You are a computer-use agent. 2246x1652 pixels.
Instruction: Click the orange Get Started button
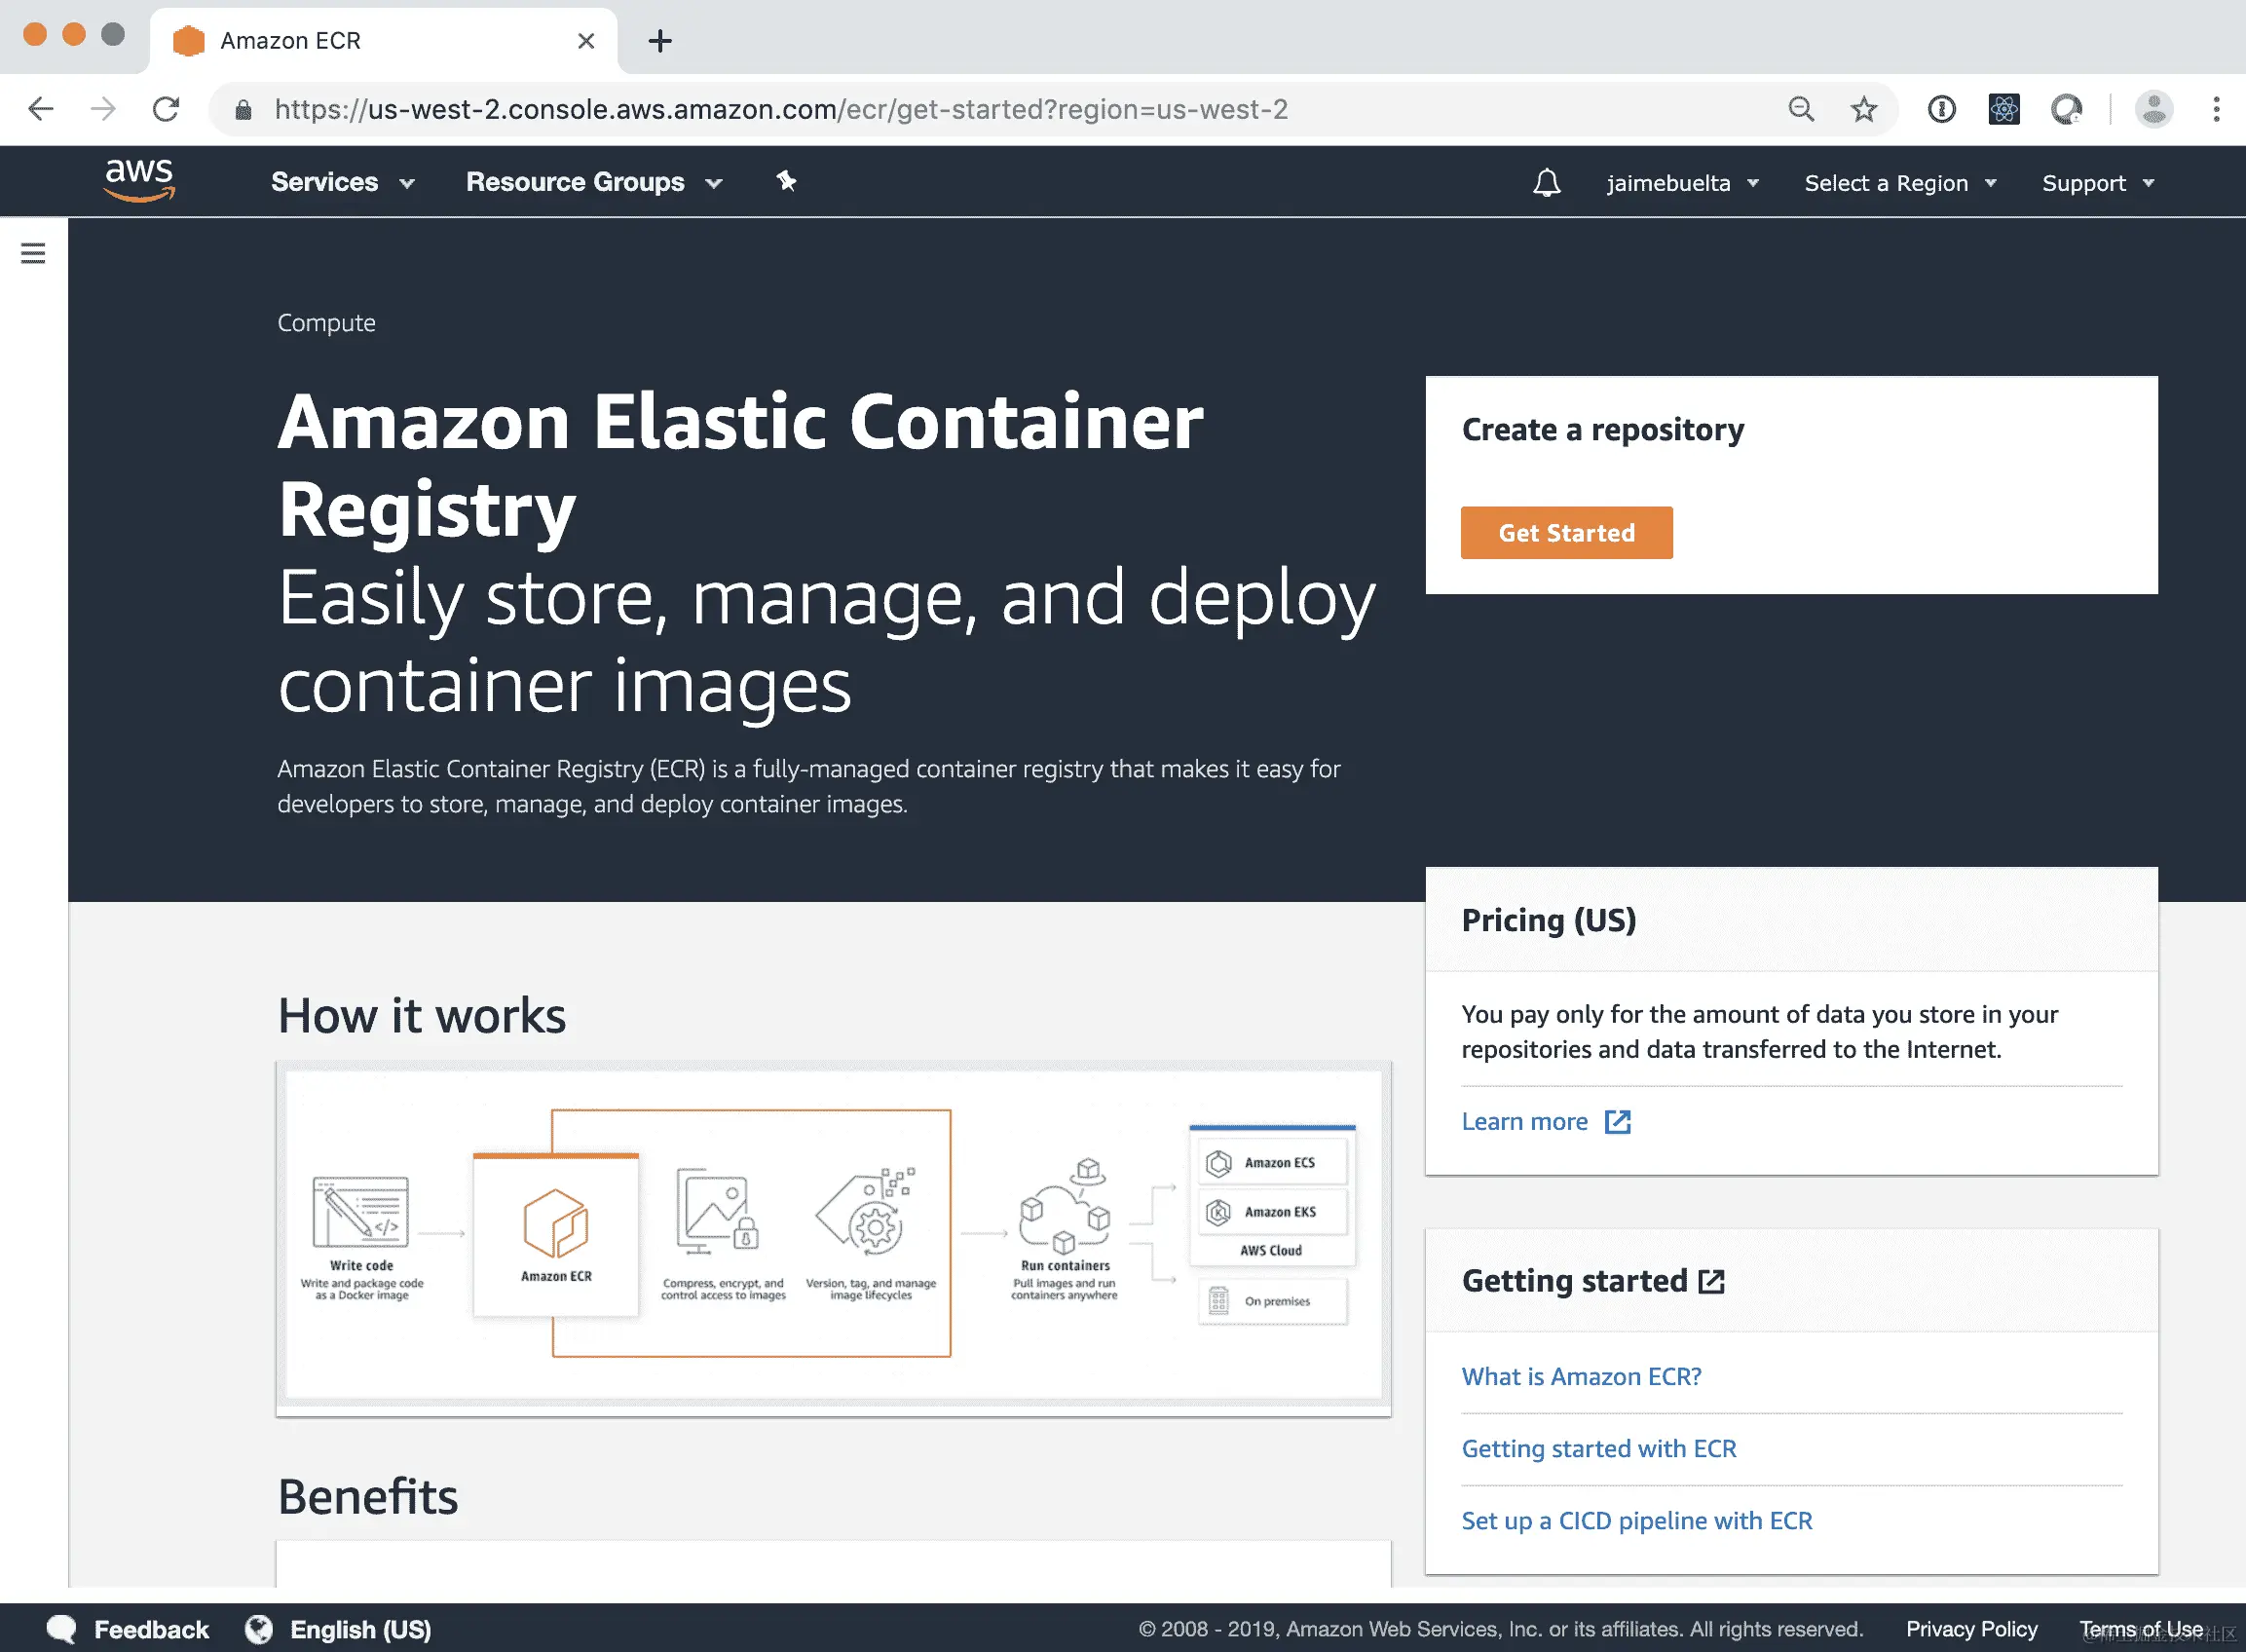pyautogui.click(x=1565, y=533)
